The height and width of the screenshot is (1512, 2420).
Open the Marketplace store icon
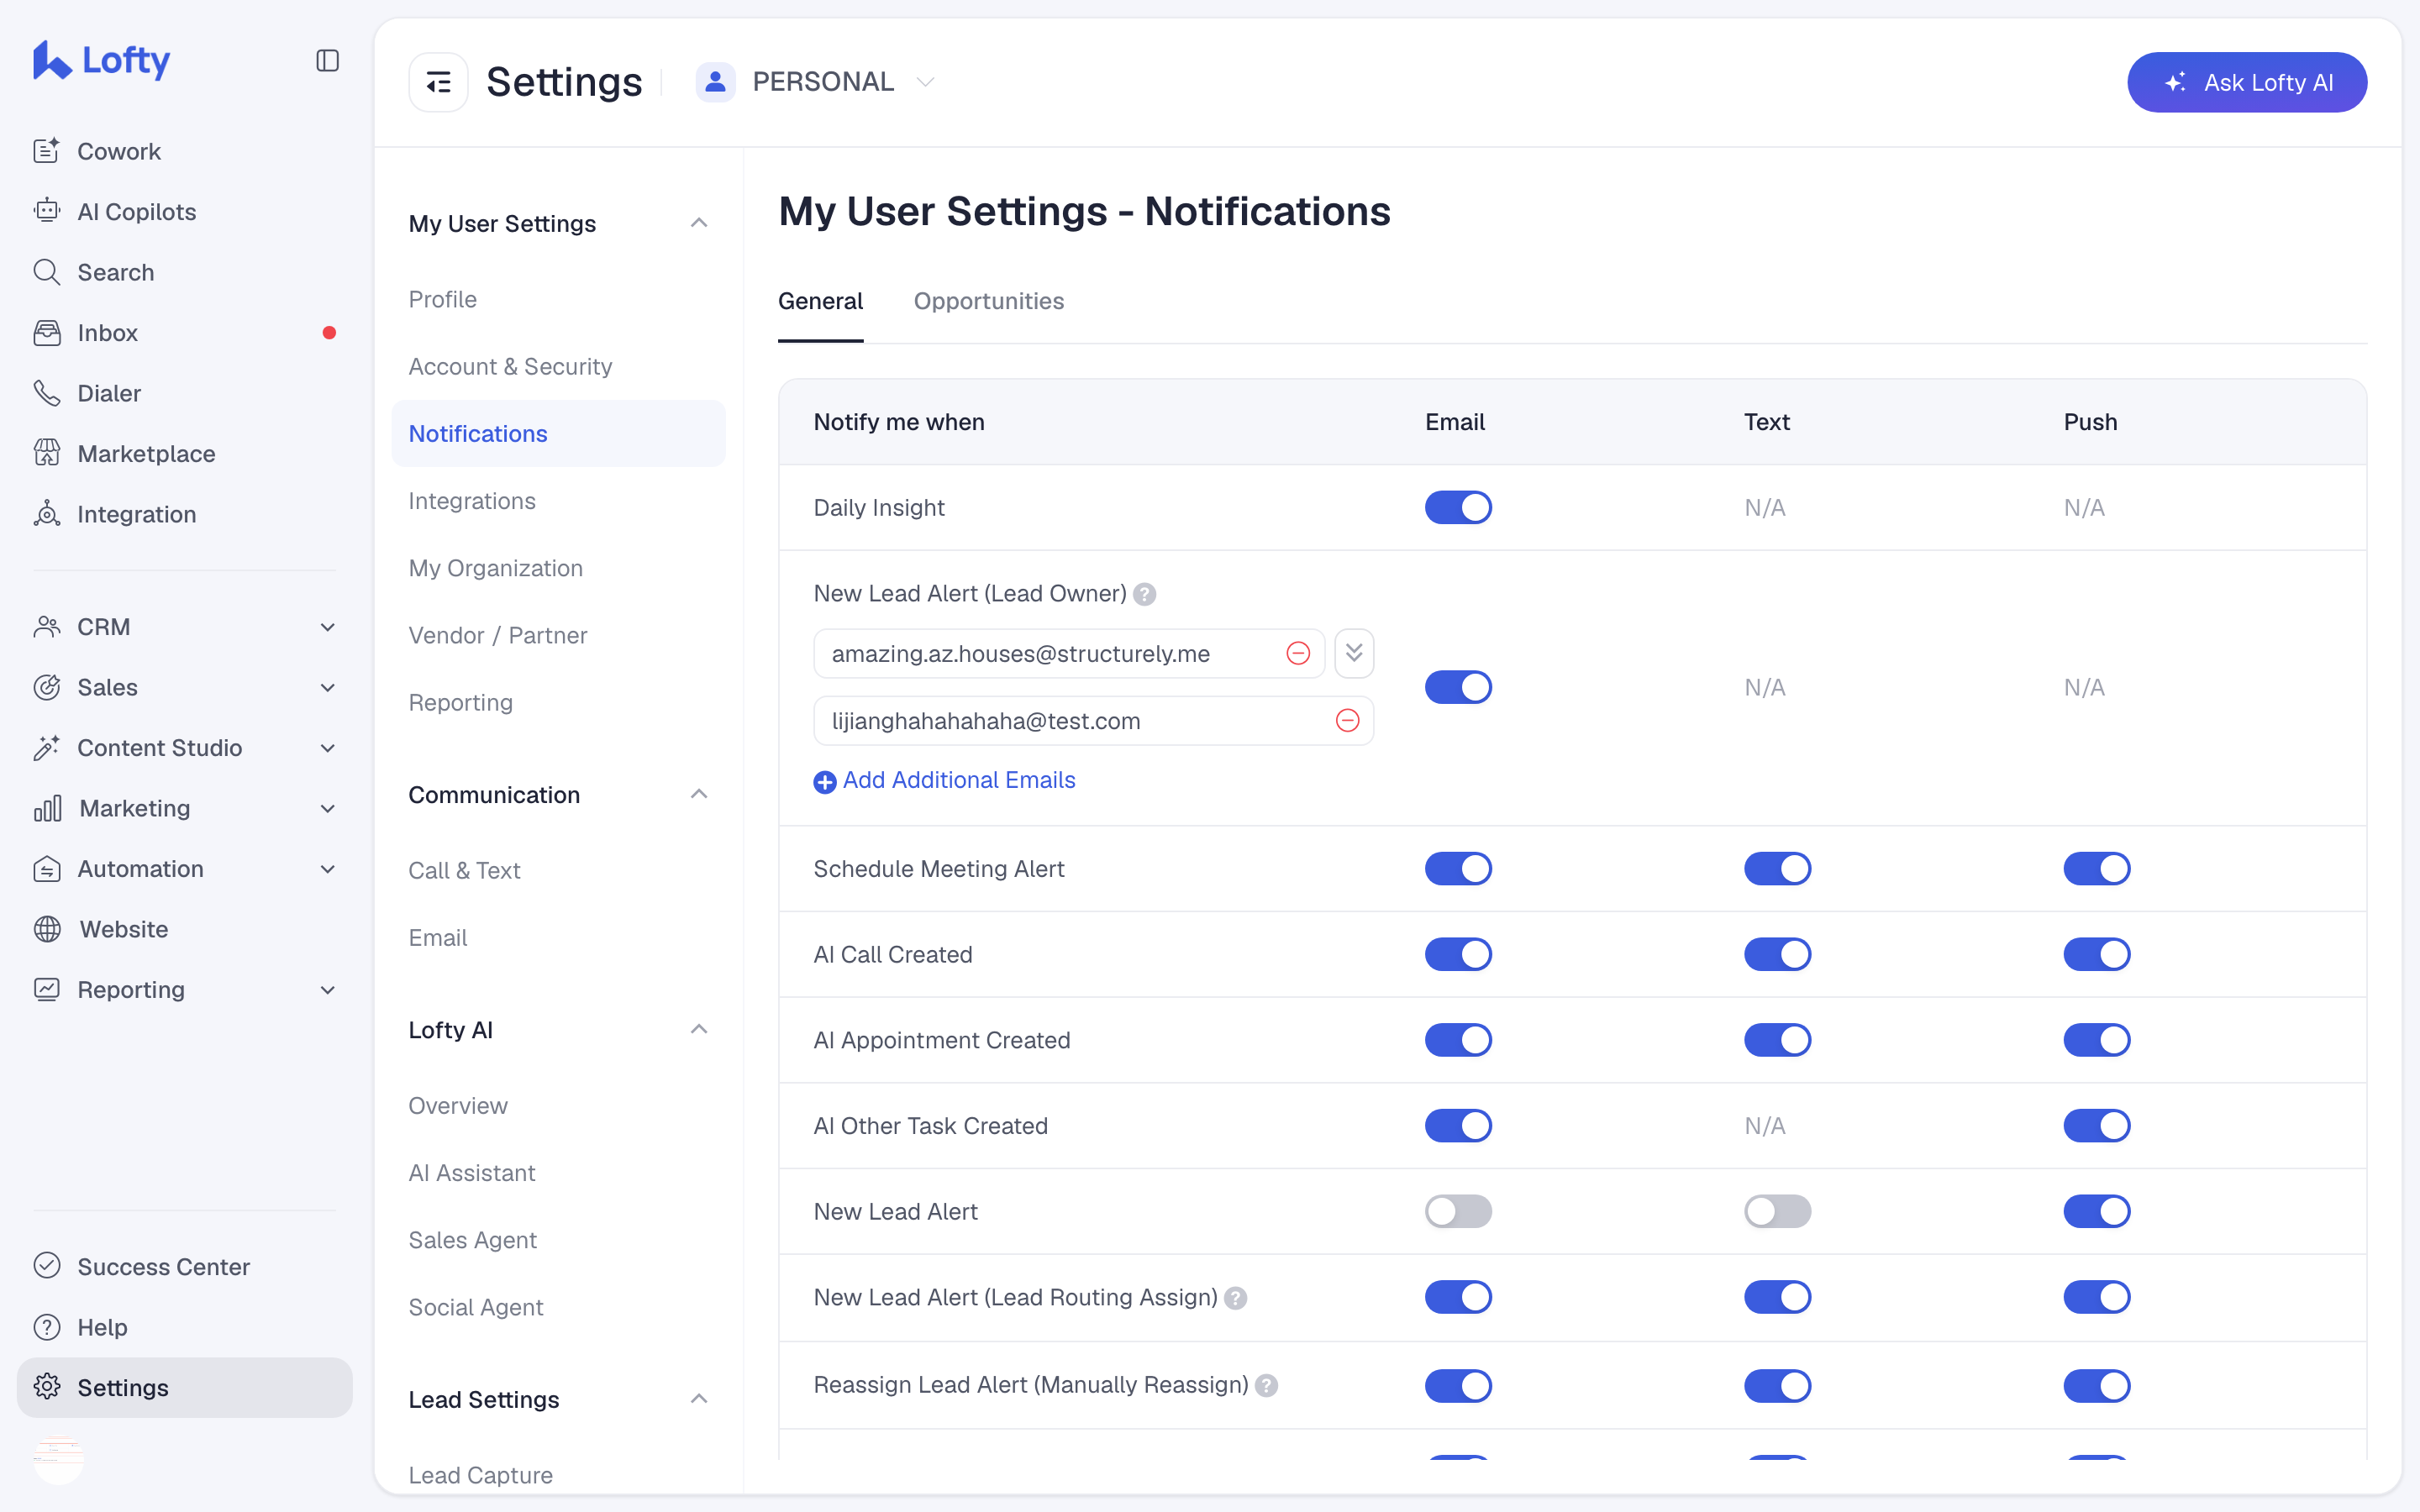(x=47, y=454)
